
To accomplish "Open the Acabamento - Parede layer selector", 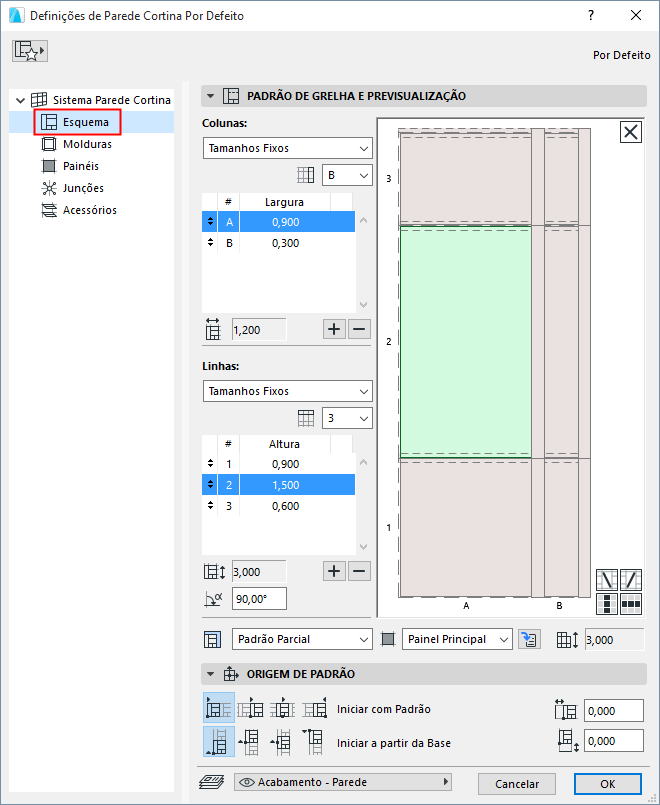I will (x=343, y=782).
